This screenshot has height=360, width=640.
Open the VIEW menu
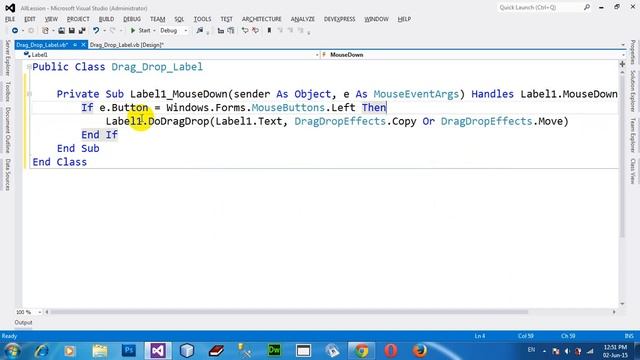pyautogui.click(x=51, y=19)
